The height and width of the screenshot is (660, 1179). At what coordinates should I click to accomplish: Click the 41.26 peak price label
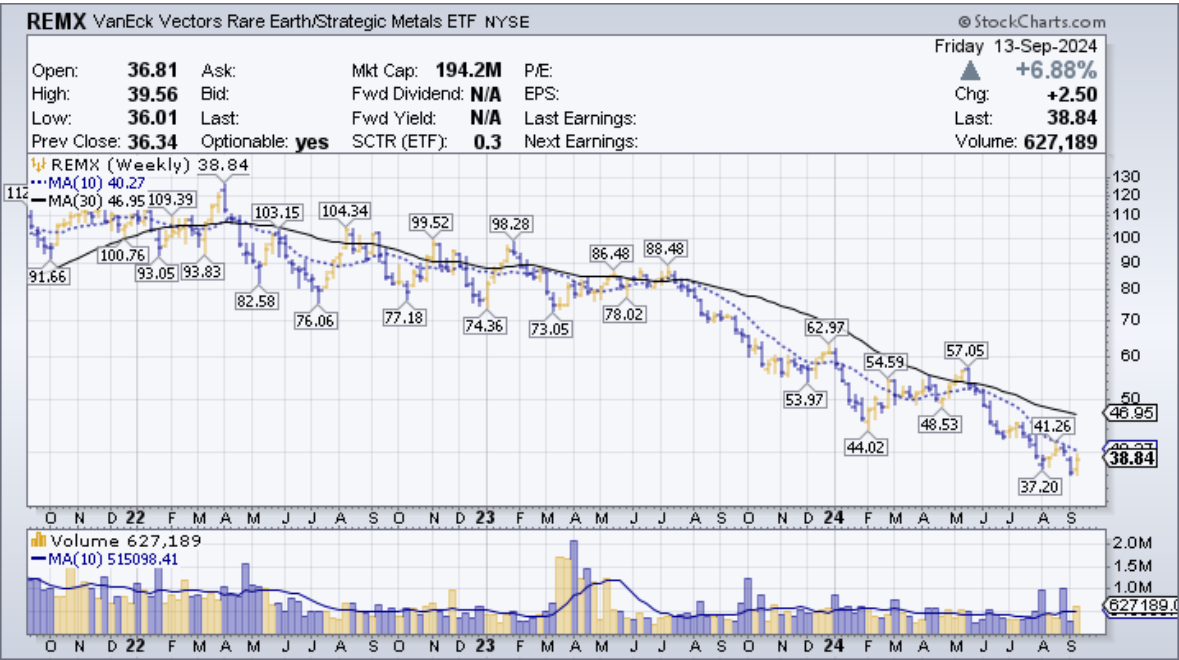point(1051,426)
